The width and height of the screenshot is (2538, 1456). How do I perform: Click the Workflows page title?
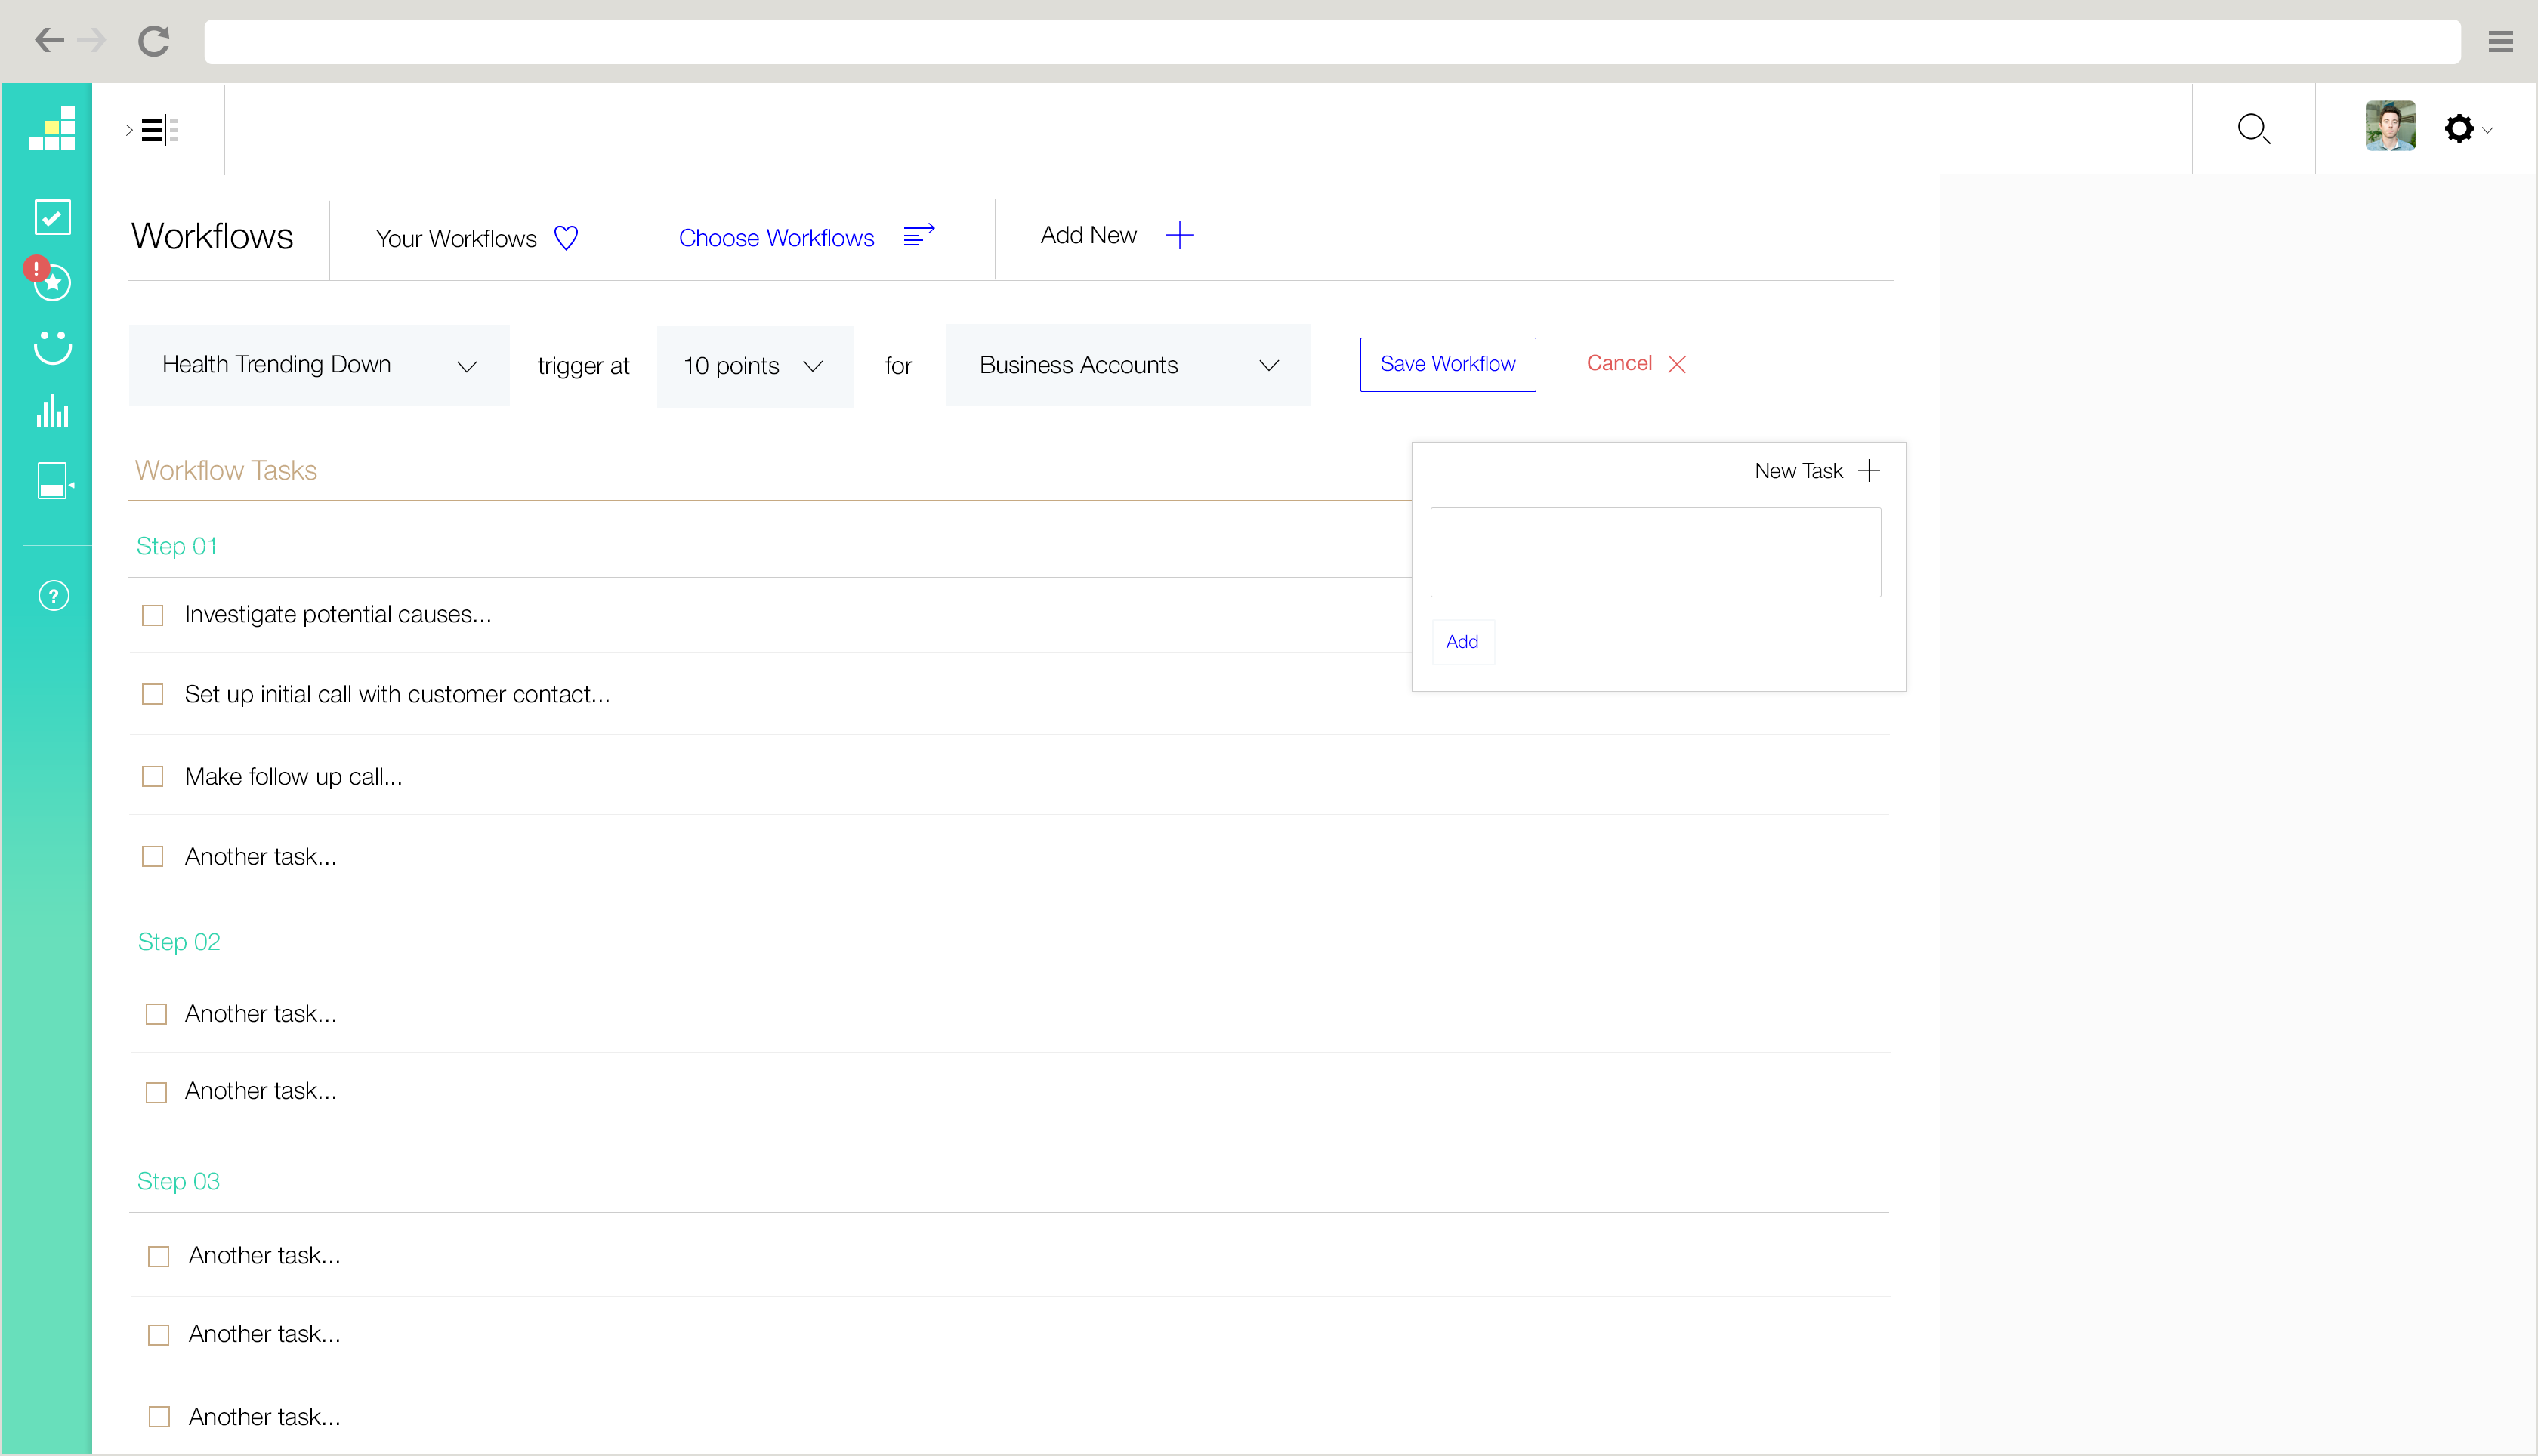click(x=212, y=237)
